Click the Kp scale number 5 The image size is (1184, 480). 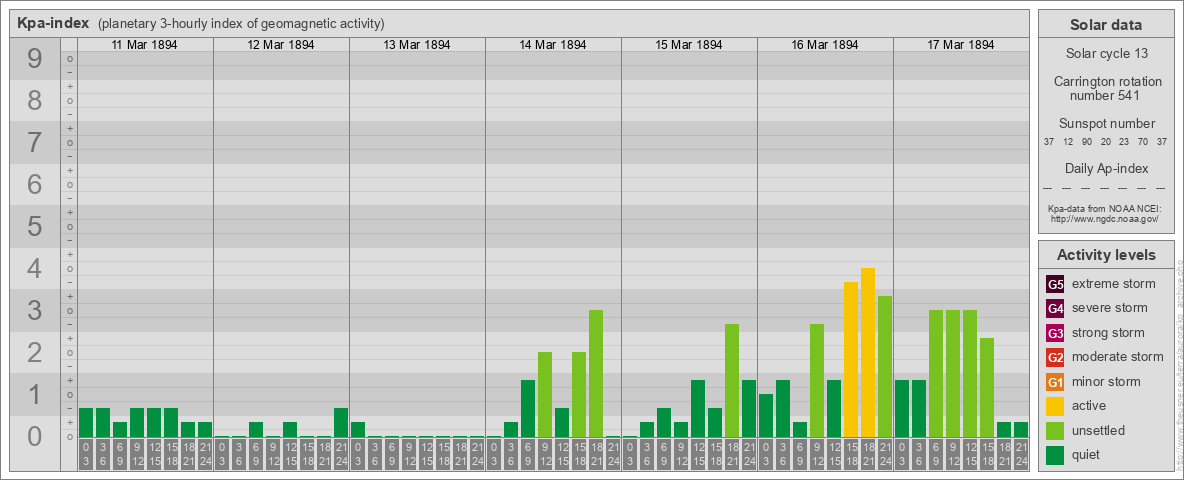35,226
